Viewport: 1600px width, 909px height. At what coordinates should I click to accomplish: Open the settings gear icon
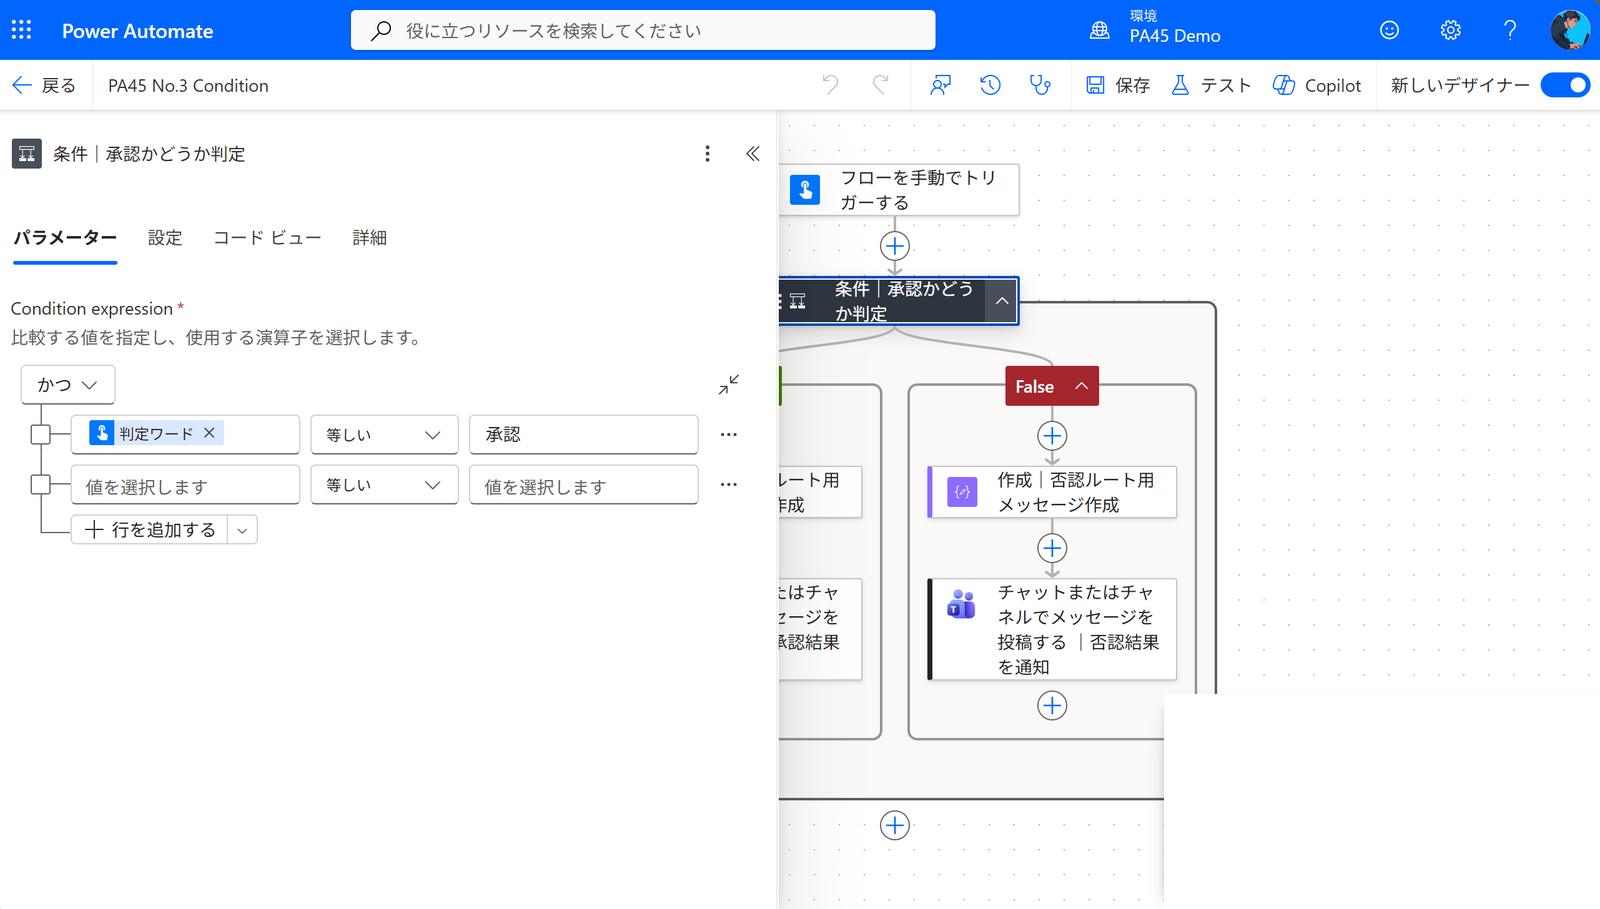pyautogui.click(x=1450, y=30)
